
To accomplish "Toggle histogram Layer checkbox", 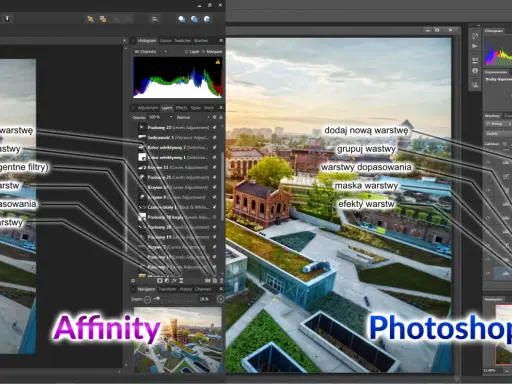I will [186, 52].
